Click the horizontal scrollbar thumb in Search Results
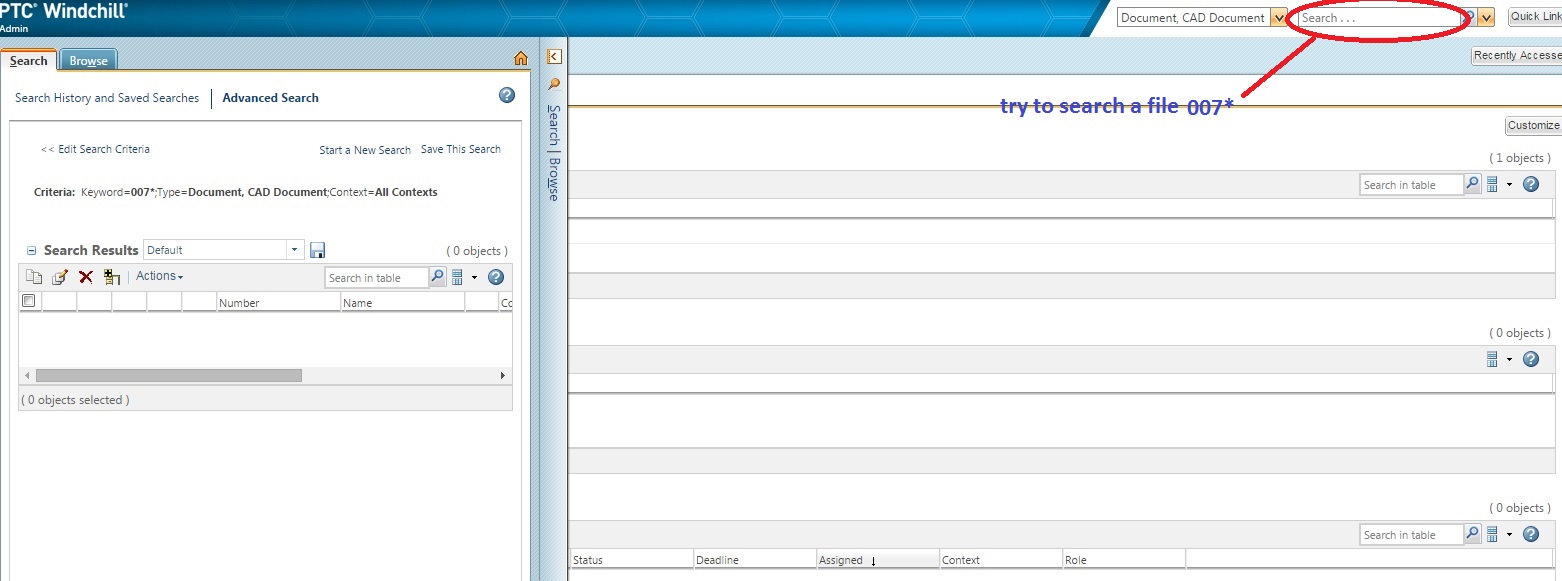 tap(168, 375)
